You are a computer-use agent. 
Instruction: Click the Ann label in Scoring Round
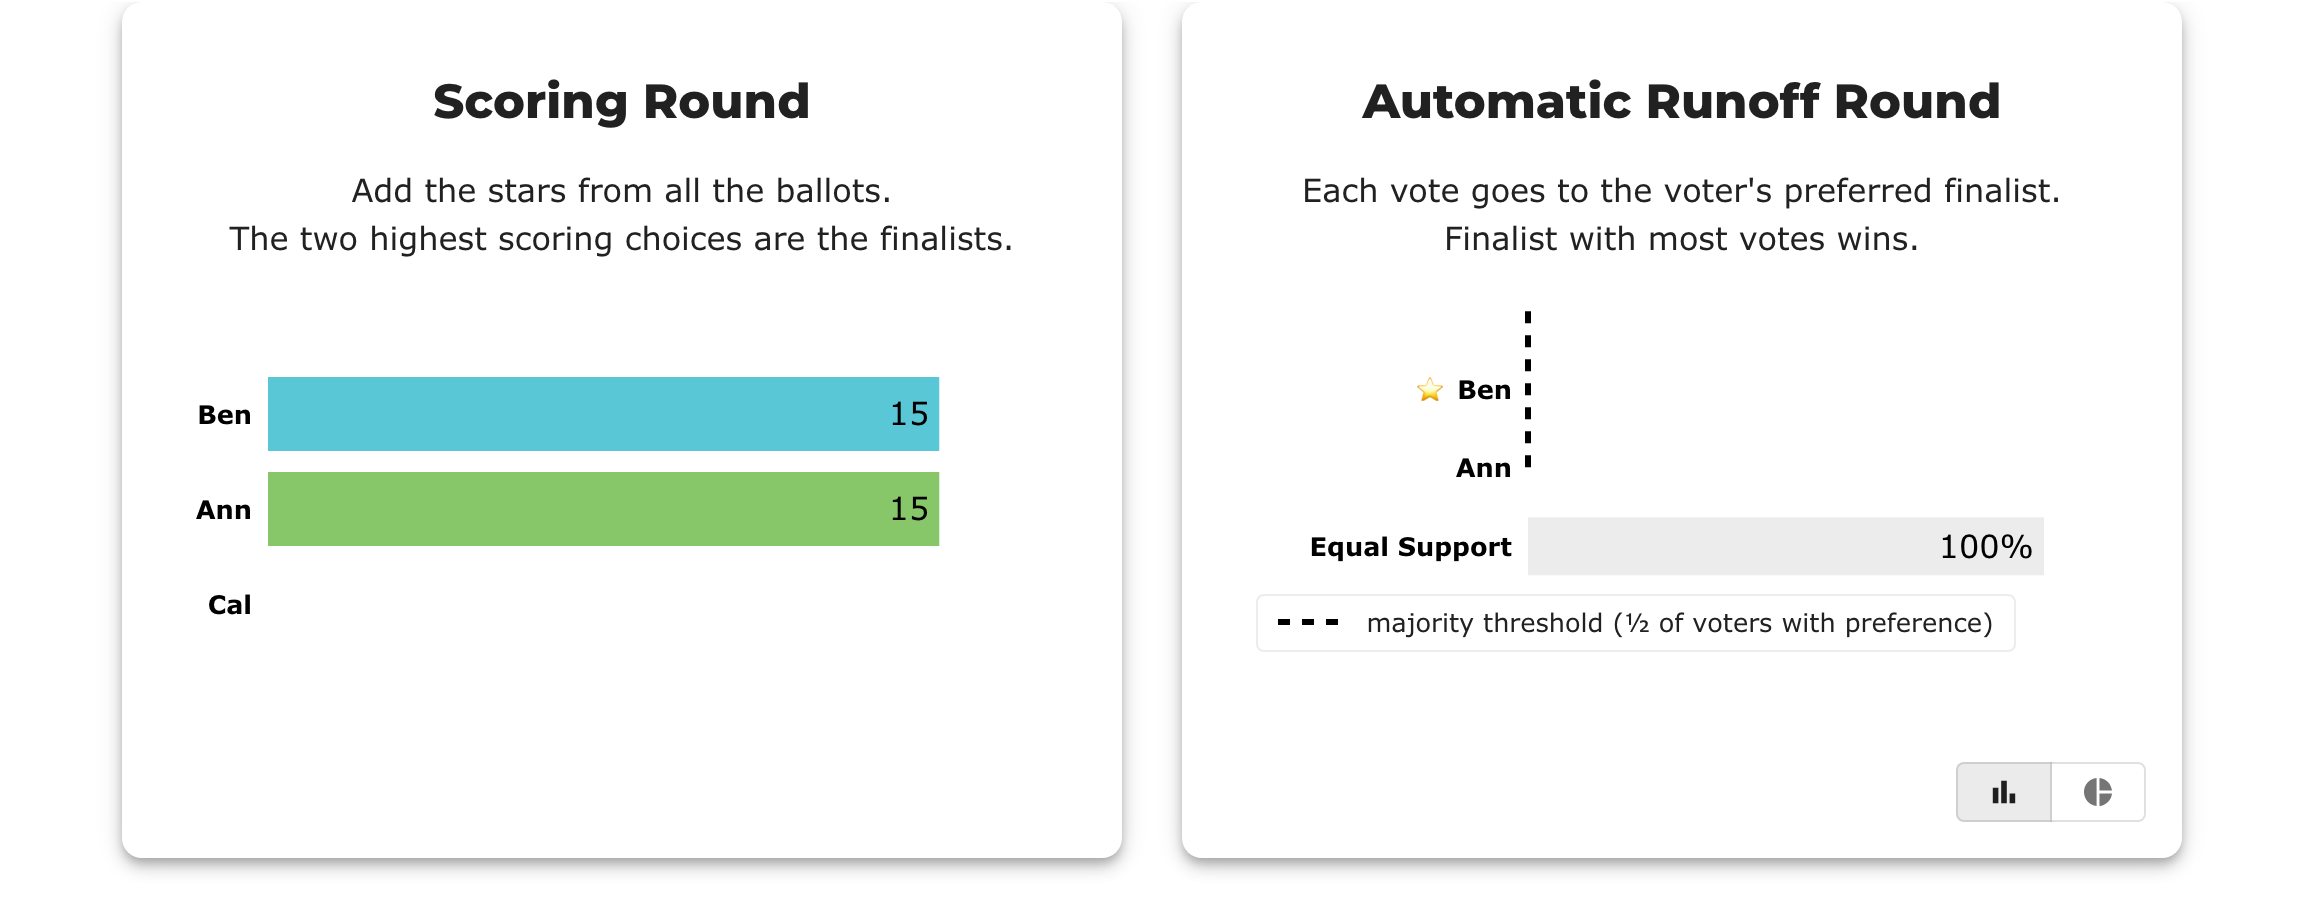pyautogui.click(x=223, y=510)
